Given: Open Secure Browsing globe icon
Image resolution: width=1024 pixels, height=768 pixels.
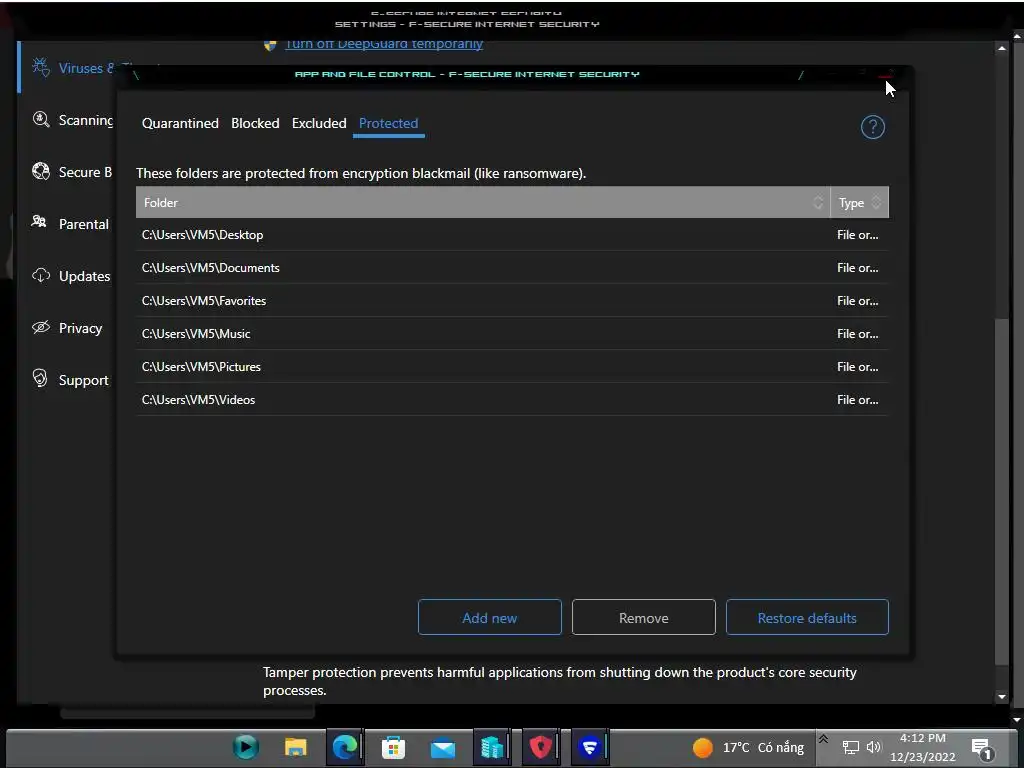Looking at the screenshot, I should (x=41, y=171).
